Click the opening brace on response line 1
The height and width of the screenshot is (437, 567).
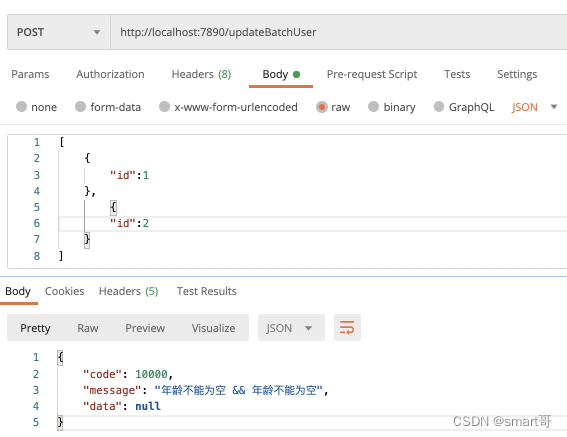coord(60,357)
